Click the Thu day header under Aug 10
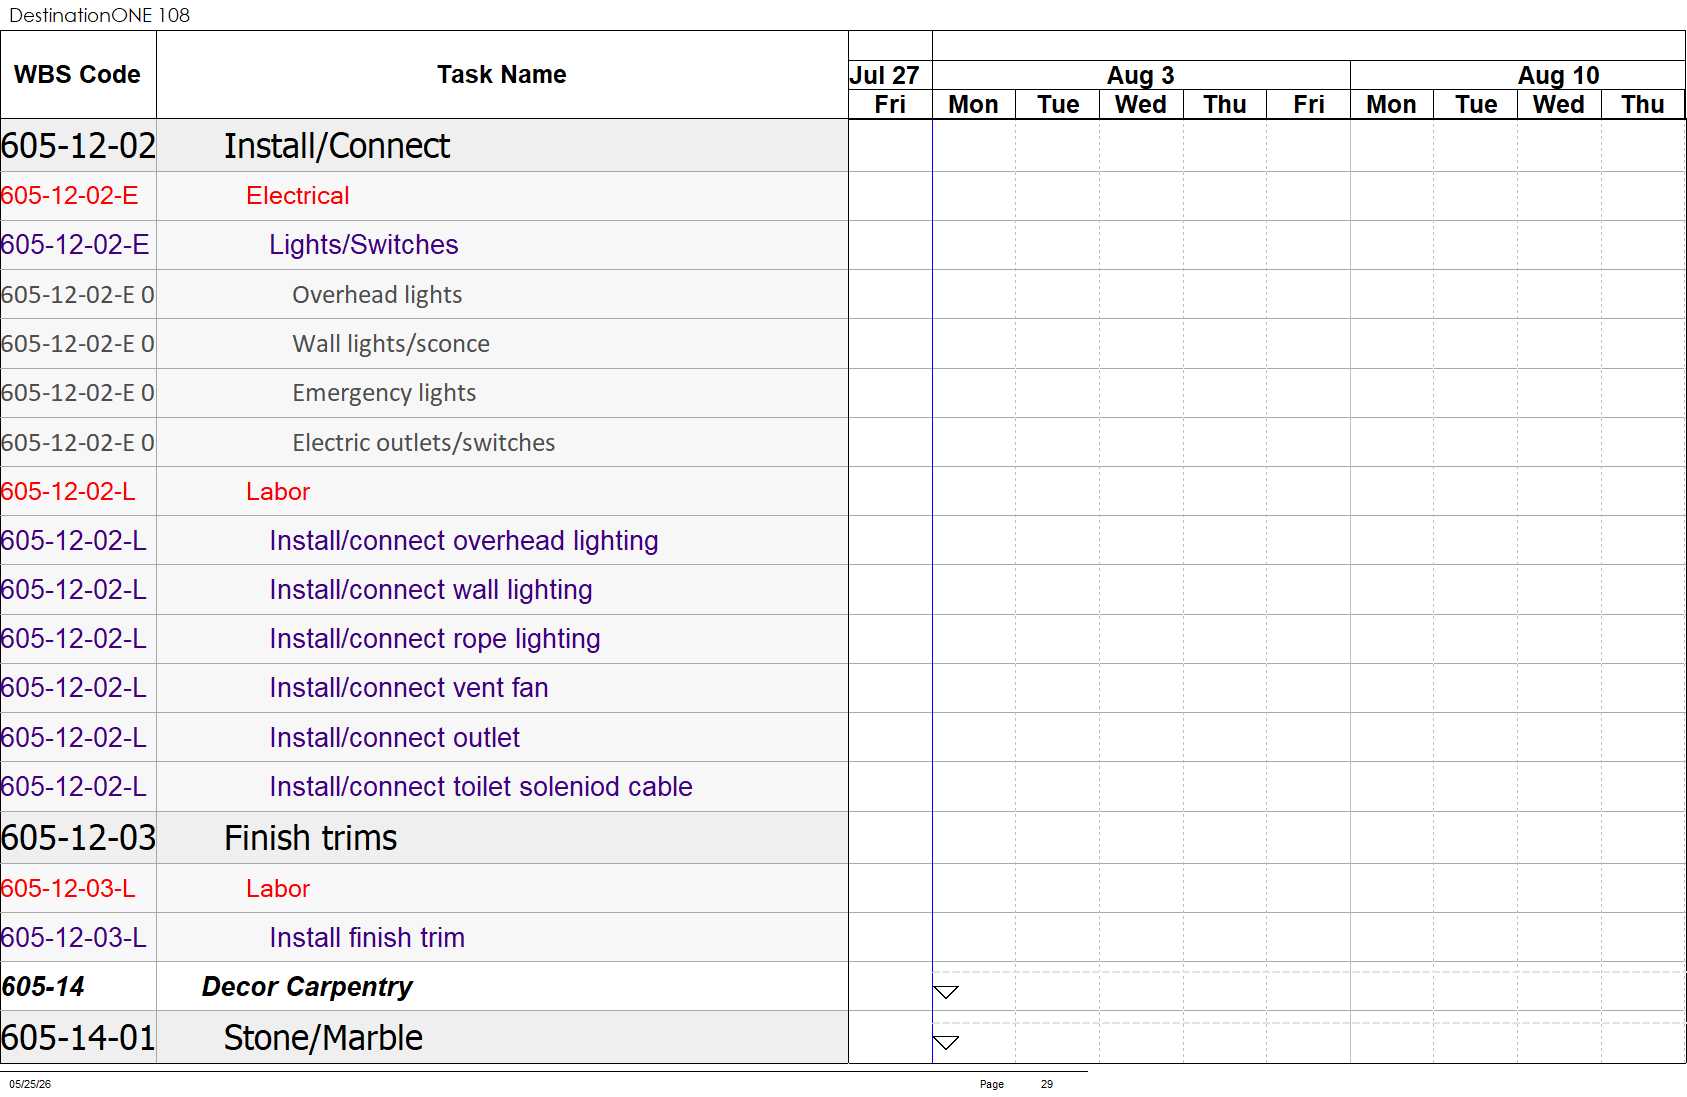This screenshot has height=1097, width=1687. (x=1643, y=105)
